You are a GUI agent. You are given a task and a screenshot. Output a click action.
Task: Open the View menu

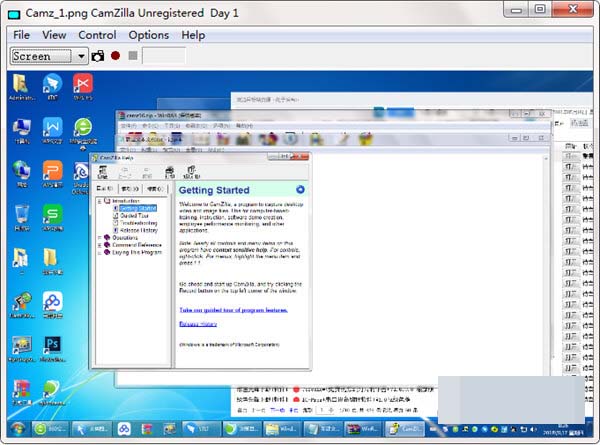[54, 35]
